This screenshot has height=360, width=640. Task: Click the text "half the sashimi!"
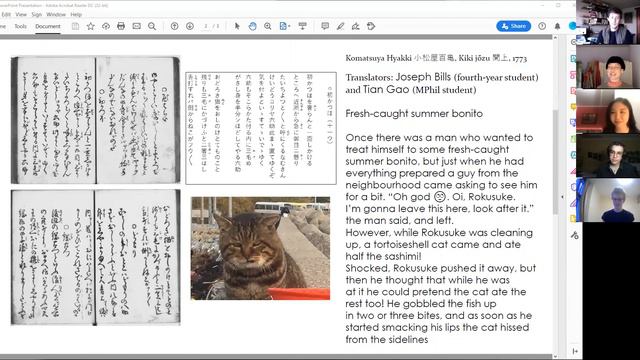383,256
